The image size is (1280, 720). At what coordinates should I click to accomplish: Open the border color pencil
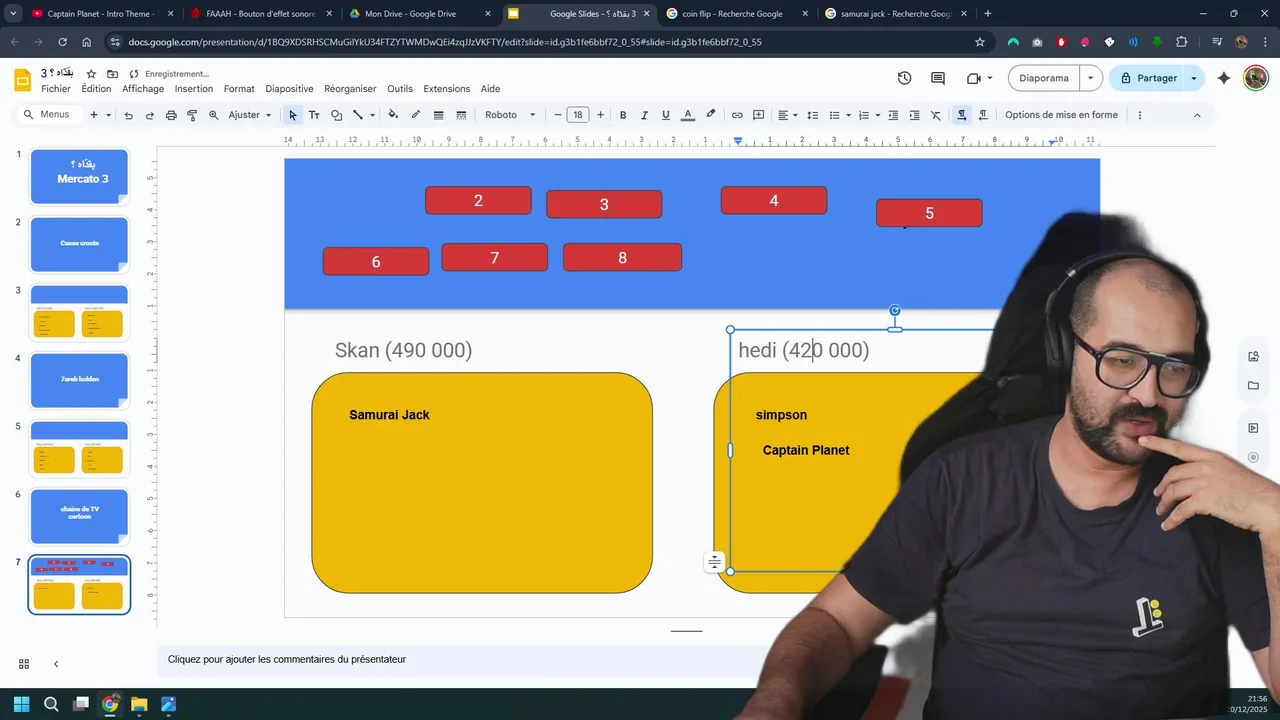[416, 115]
